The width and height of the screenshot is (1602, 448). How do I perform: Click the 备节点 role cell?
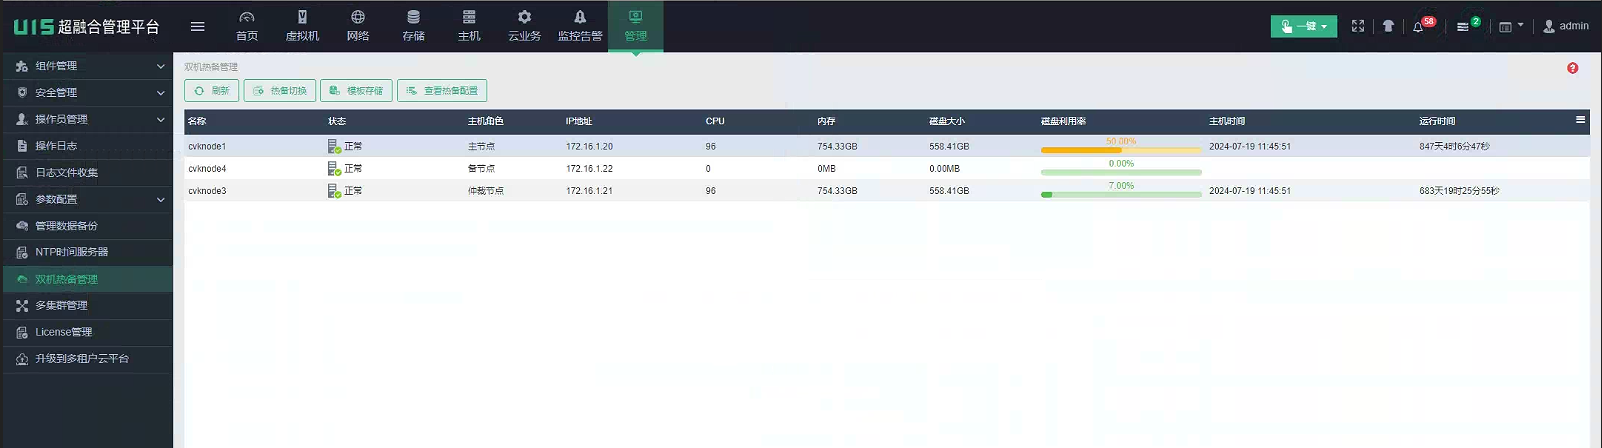481,168
